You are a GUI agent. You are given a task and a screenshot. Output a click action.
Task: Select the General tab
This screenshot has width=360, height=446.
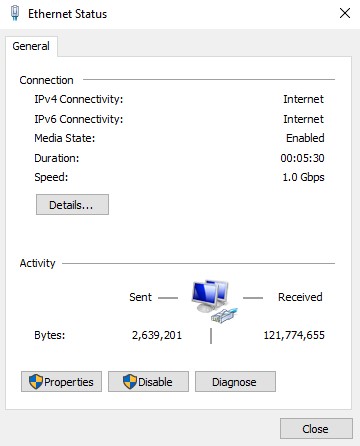tap(31, 46)
